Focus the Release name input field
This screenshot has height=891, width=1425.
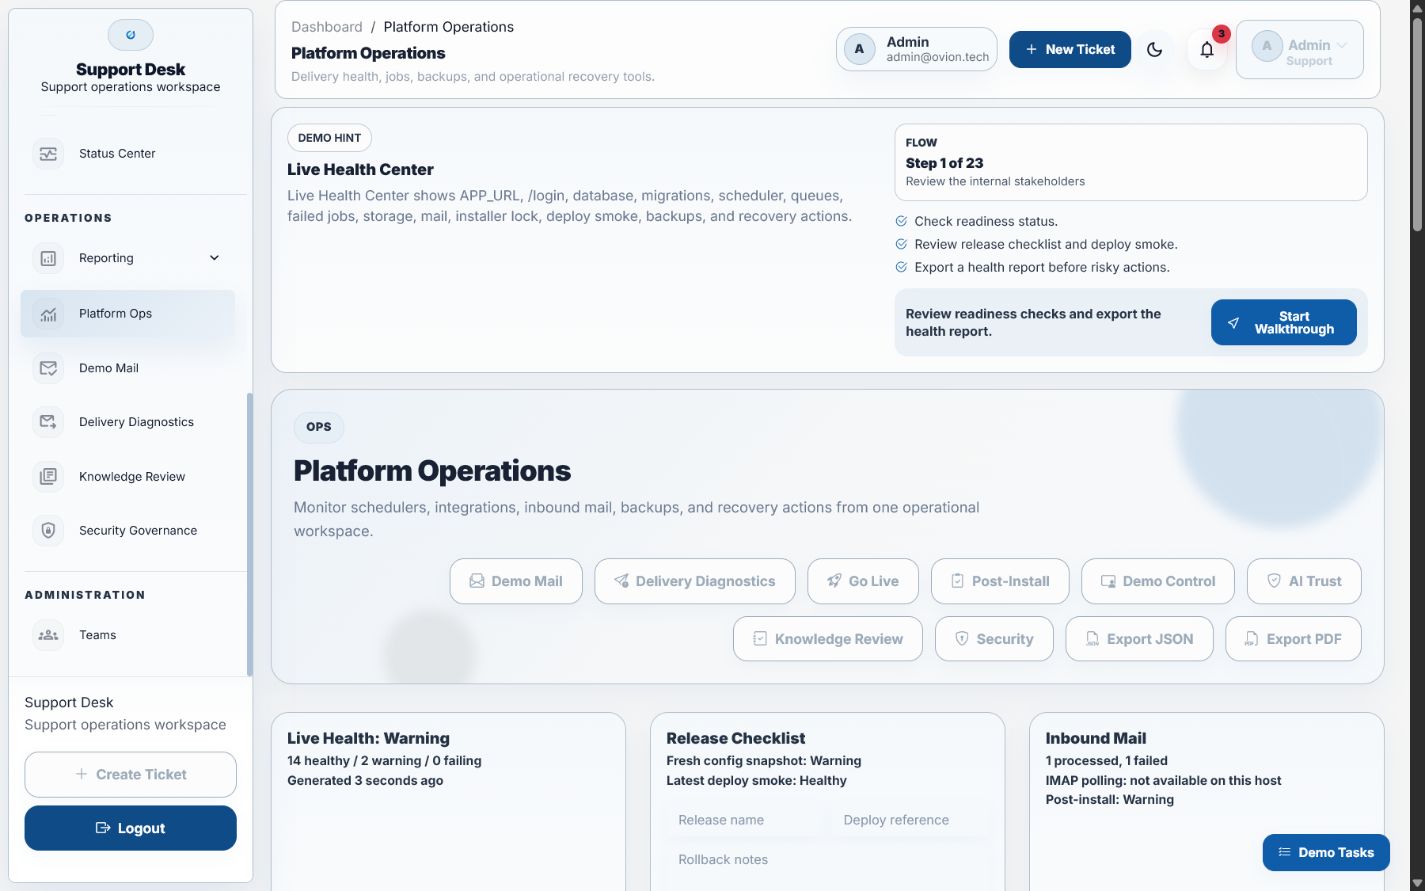tap(744, 820)
